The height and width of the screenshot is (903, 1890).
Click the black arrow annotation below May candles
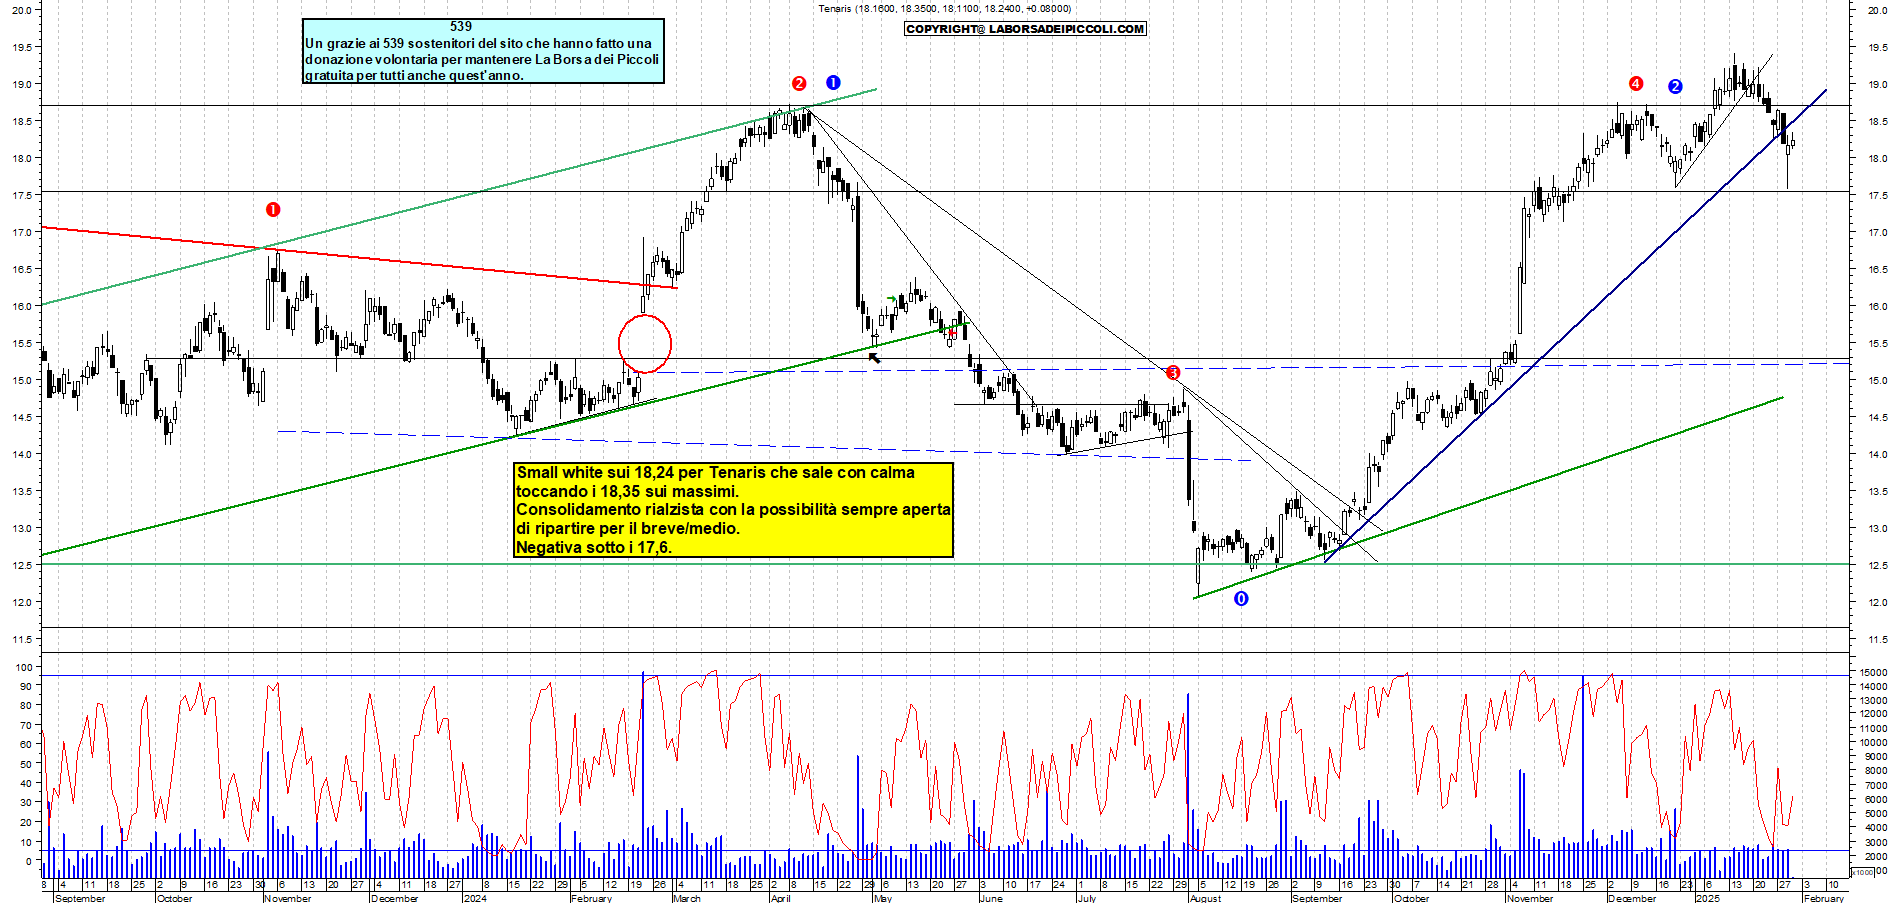point(875,357)
